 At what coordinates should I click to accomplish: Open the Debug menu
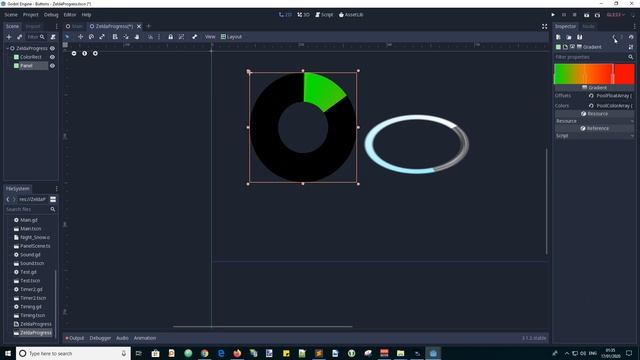(x=51, y=15)
